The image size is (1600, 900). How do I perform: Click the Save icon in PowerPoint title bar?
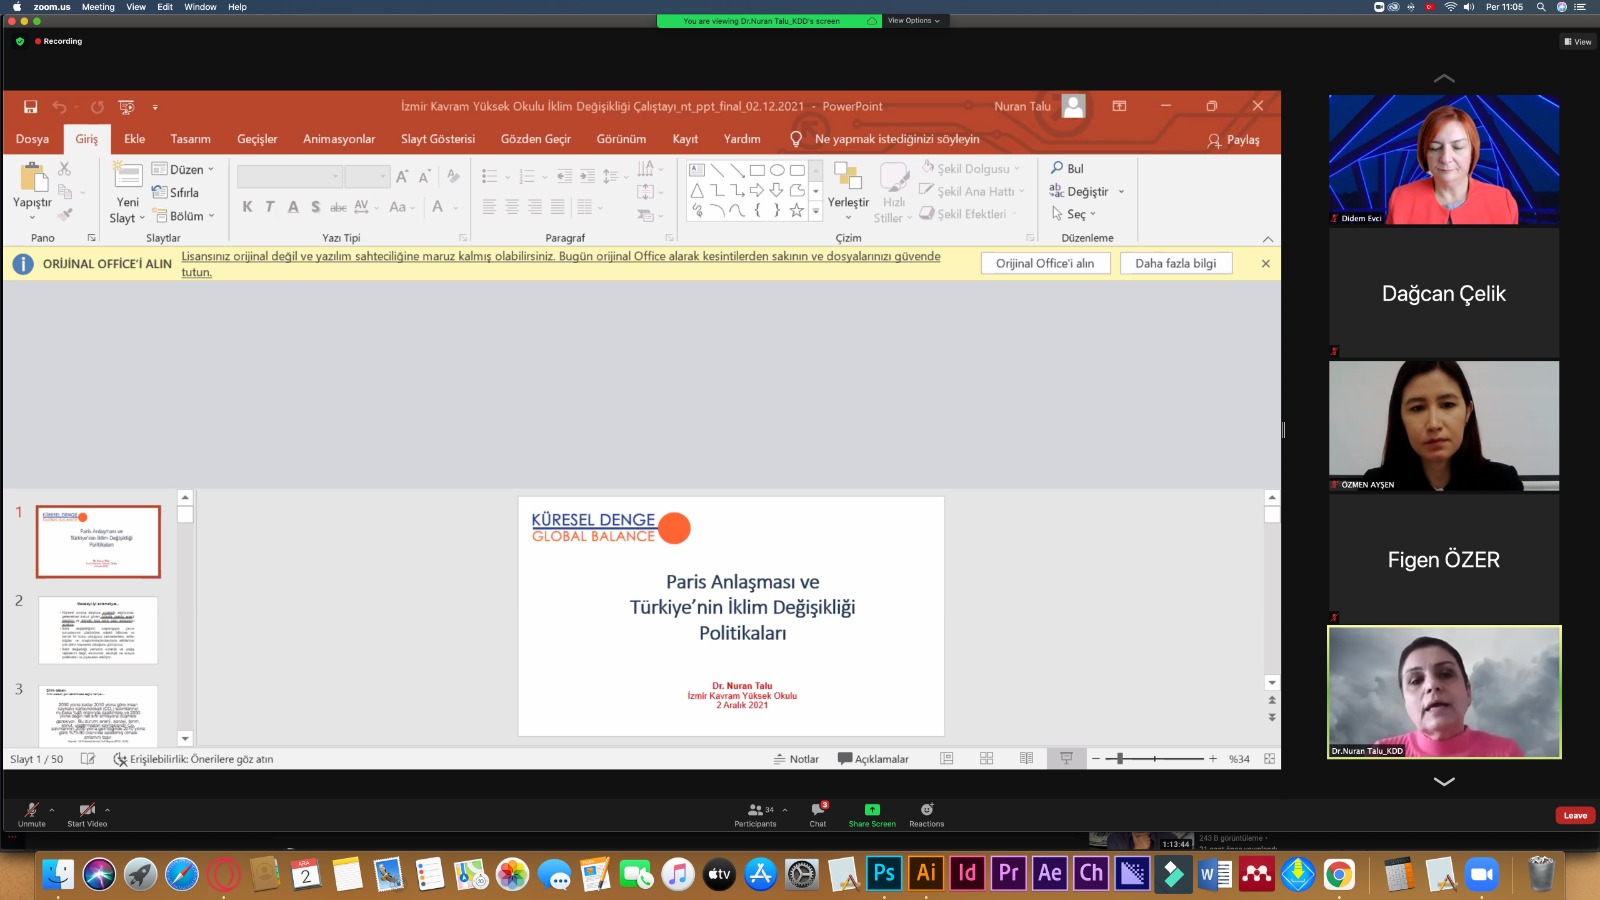coord(31,107)
